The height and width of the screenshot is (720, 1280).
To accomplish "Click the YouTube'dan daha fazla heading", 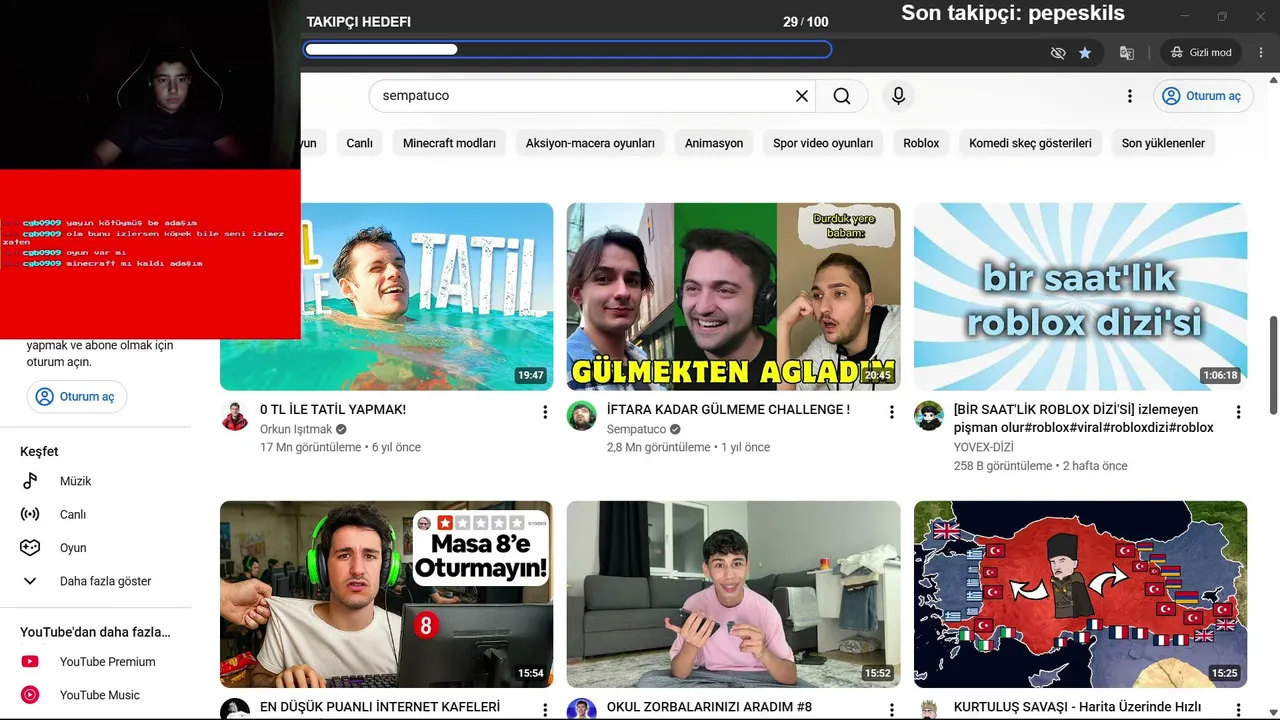I will 95,632.
